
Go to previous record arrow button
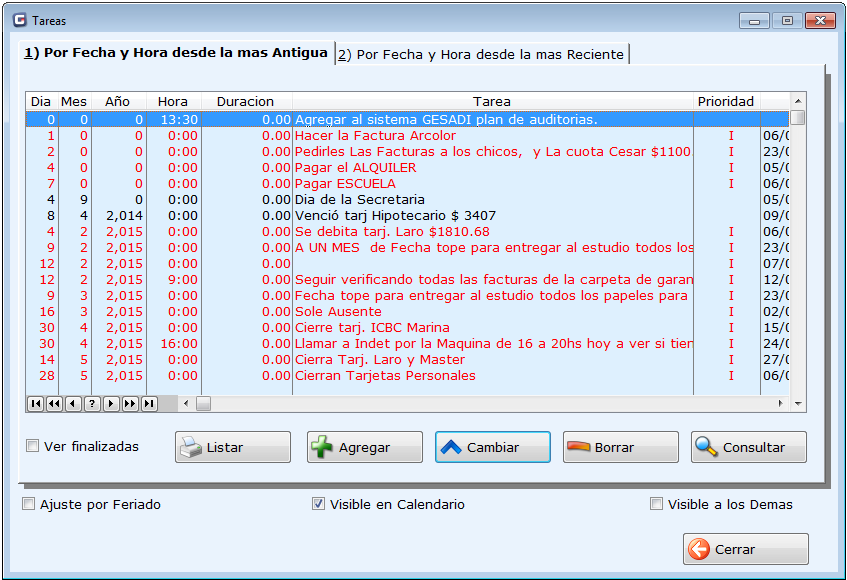[72, 403]
